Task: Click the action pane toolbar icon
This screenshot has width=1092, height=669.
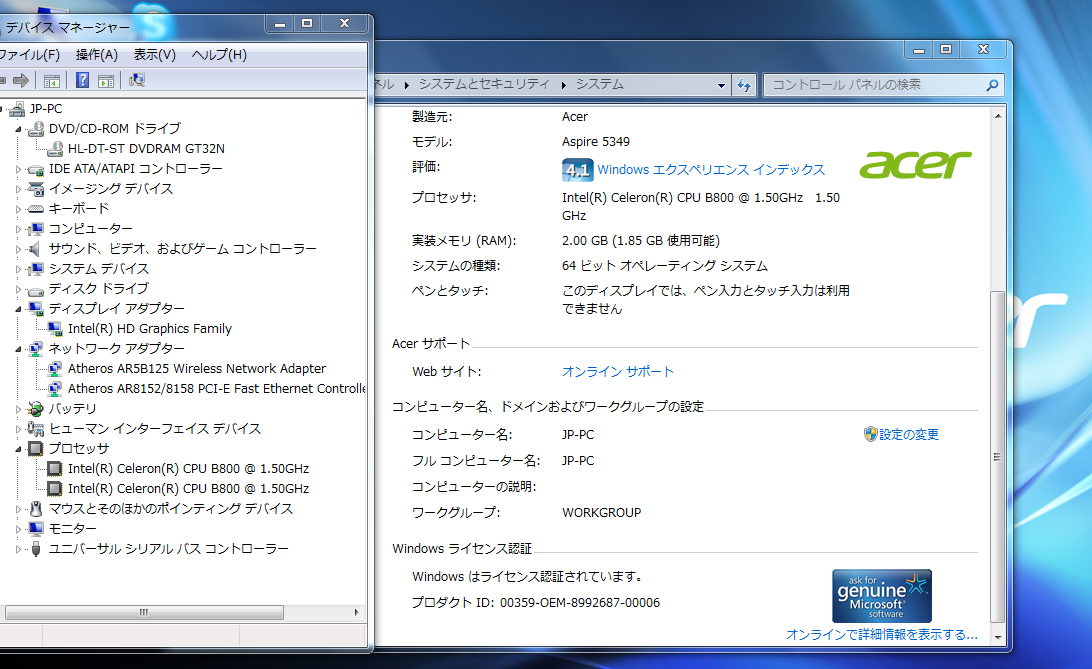Action: (x=106, y=81)
